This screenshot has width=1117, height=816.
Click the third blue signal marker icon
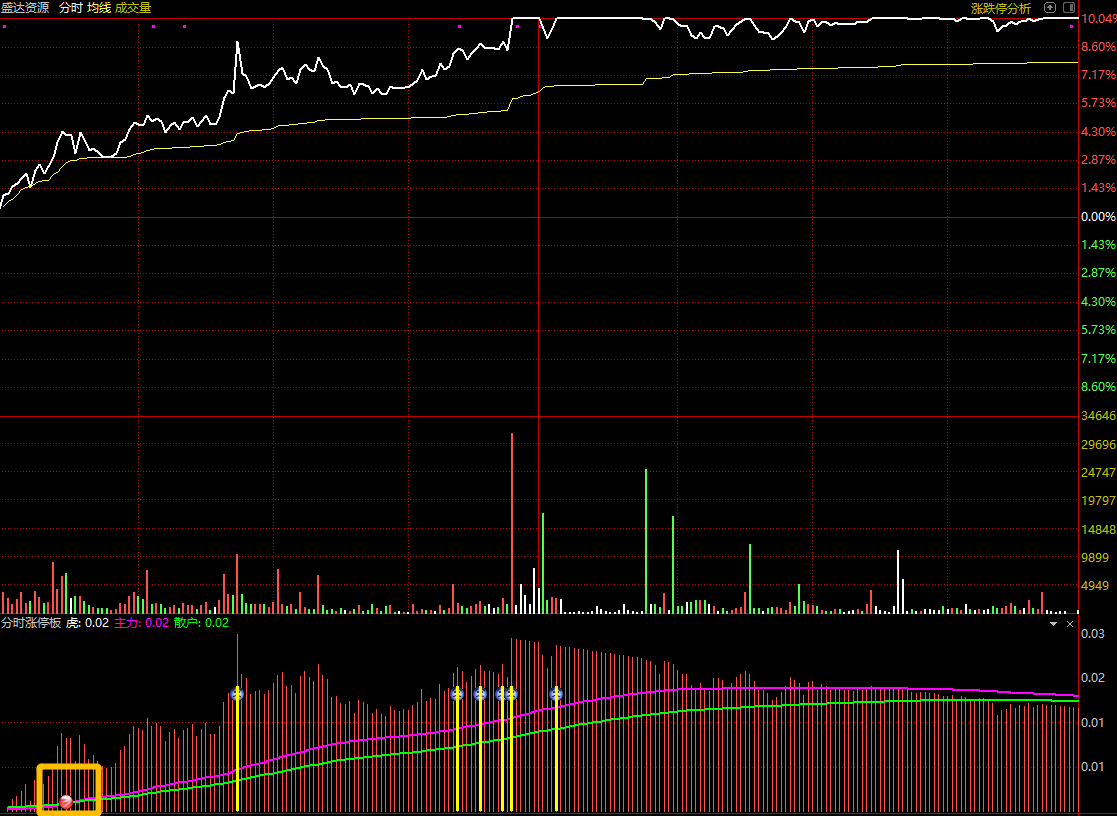480,693
